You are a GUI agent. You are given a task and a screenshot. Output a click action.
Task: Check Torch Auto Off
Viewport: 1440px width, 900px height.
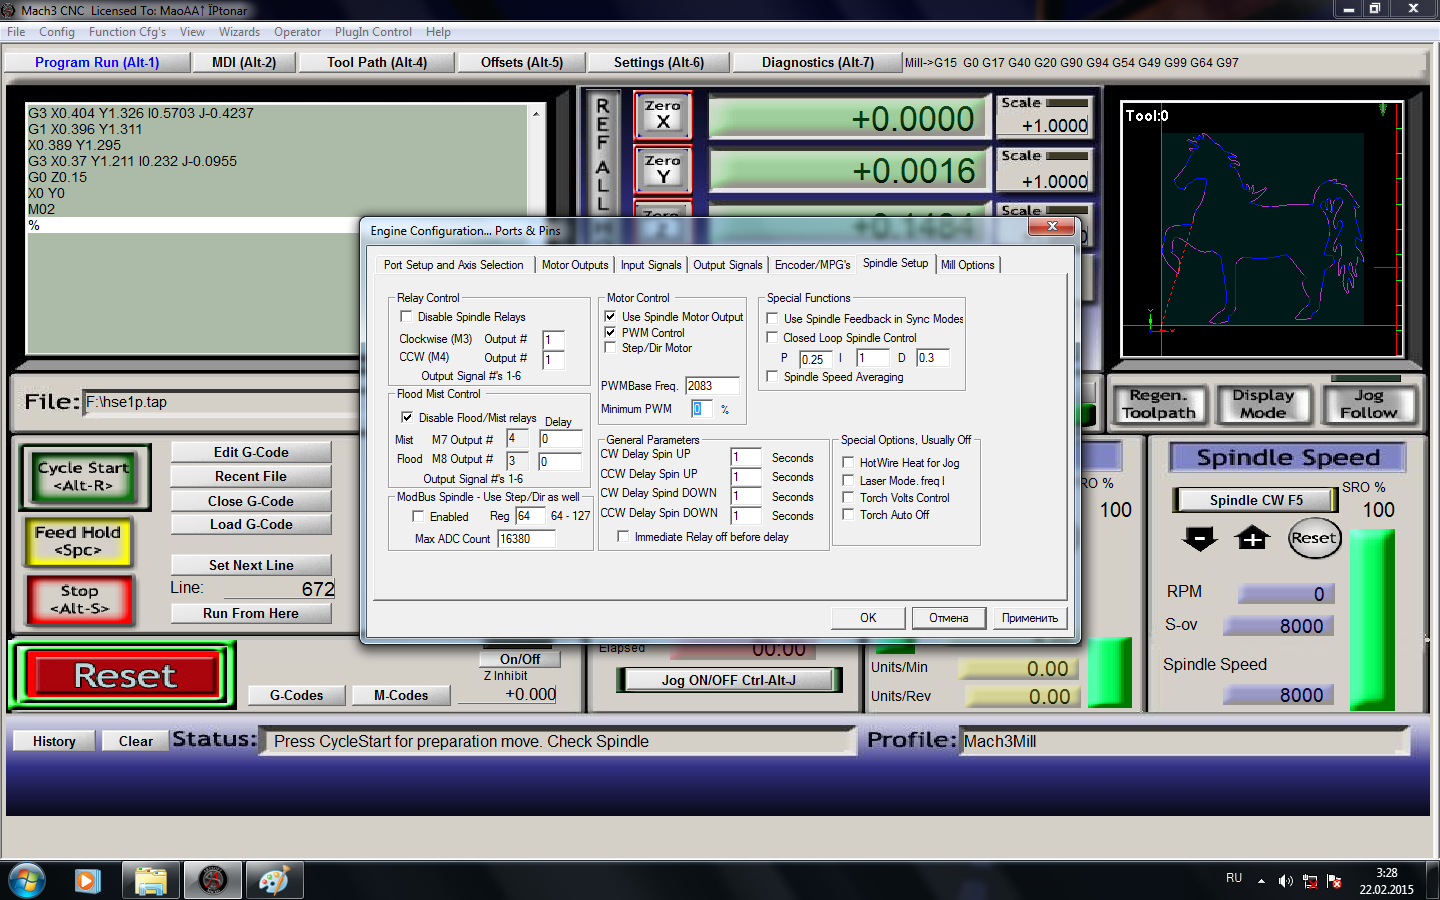click(848, 514)
